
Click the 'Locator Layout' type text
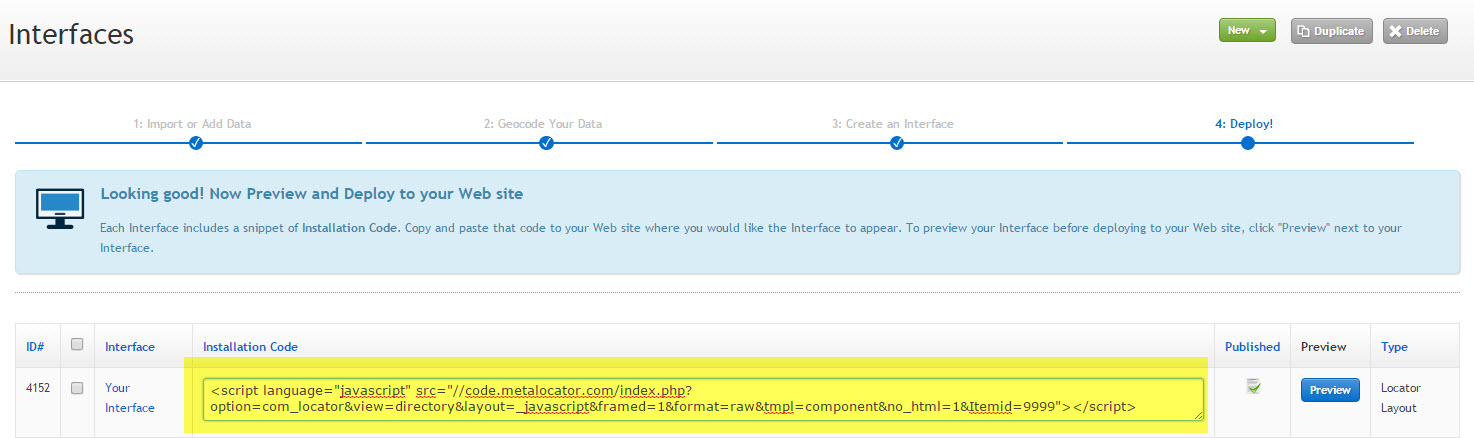tap(1401, 397)
